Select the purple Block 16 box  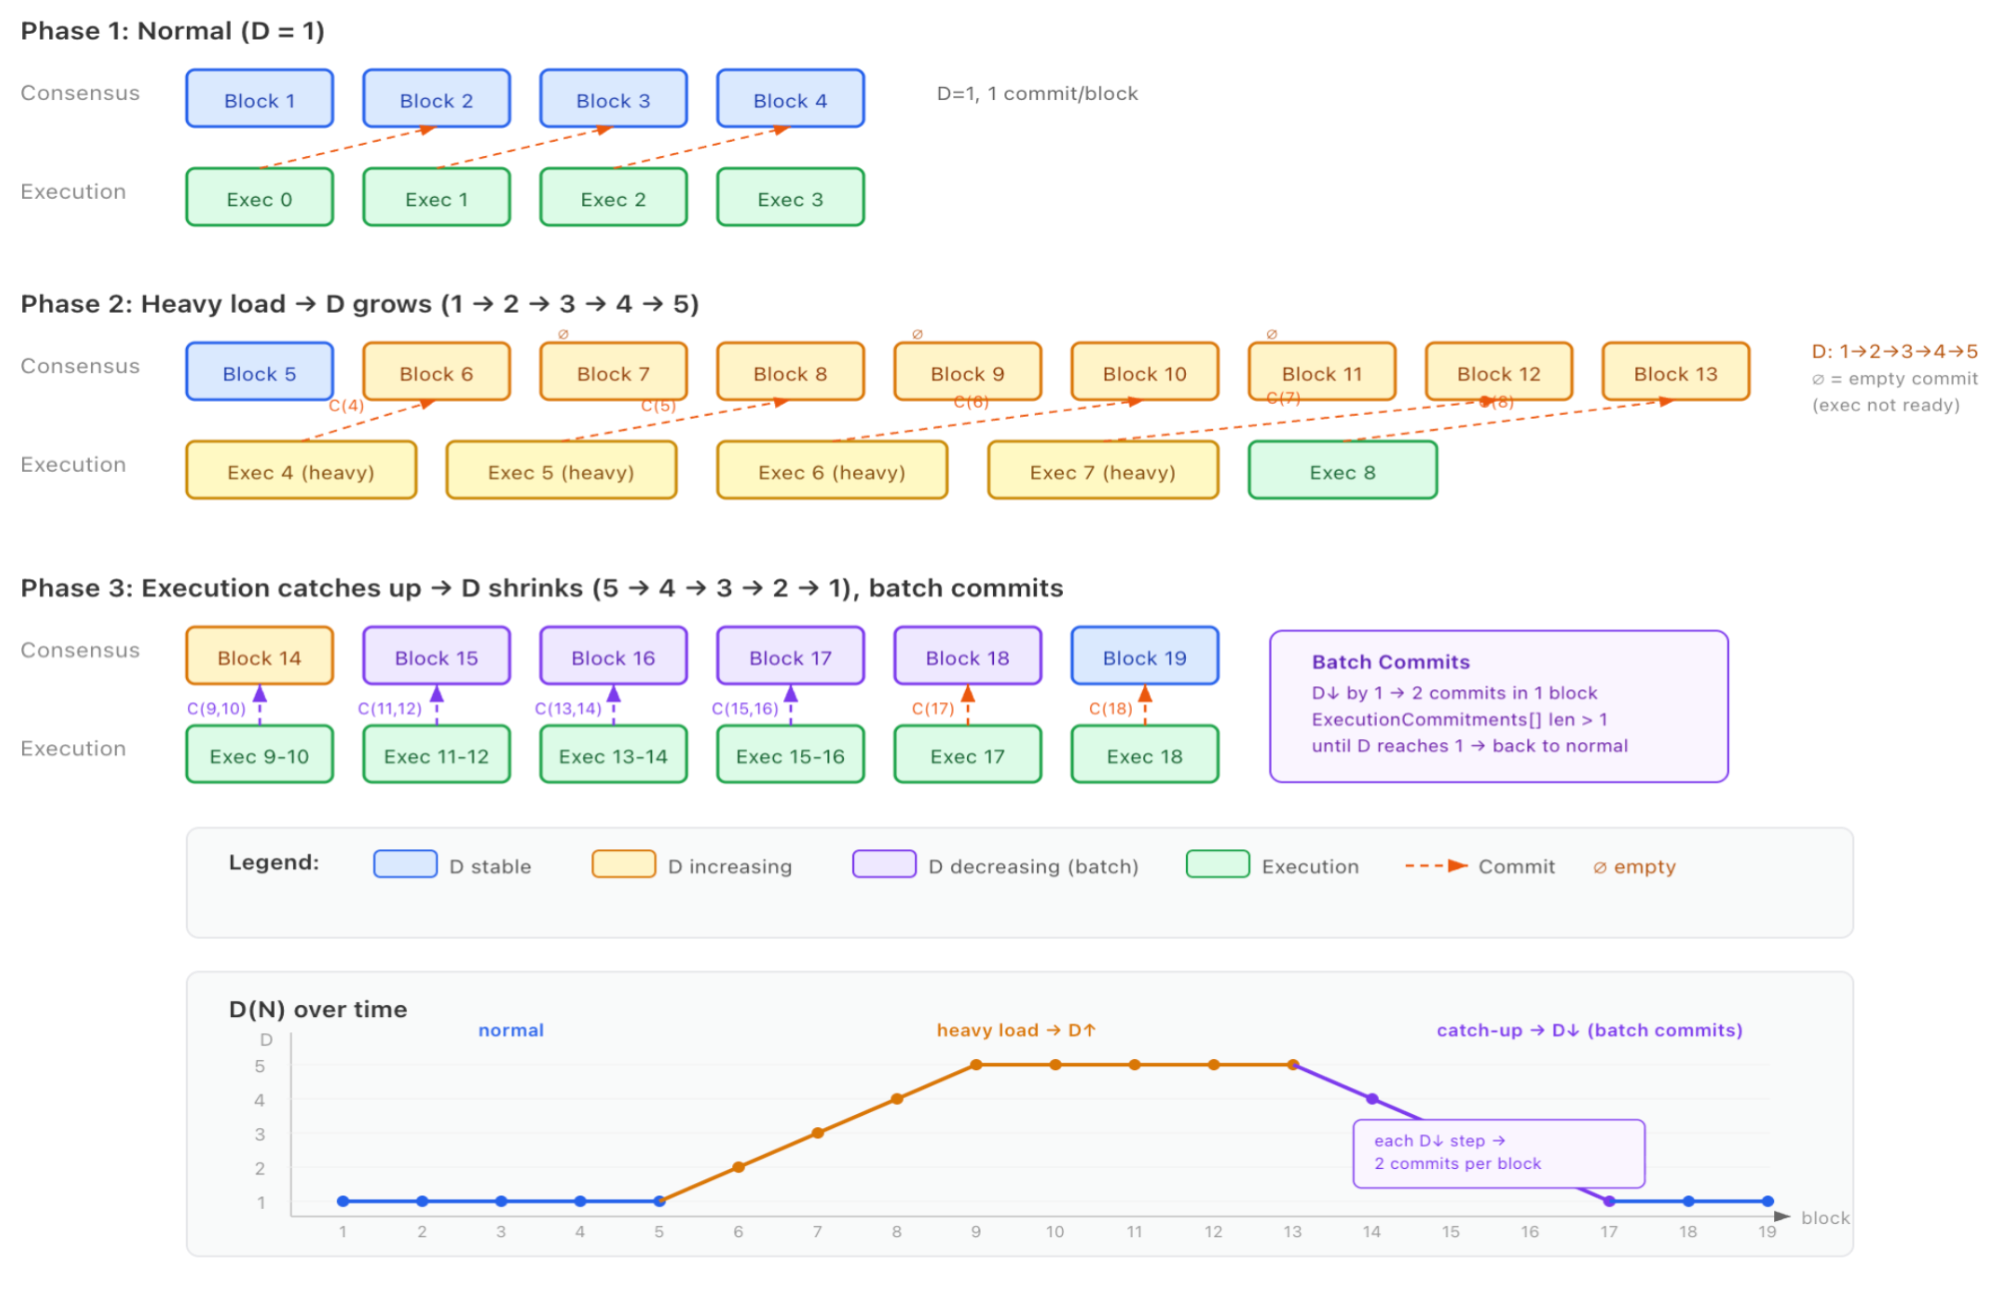pos(613,657)
